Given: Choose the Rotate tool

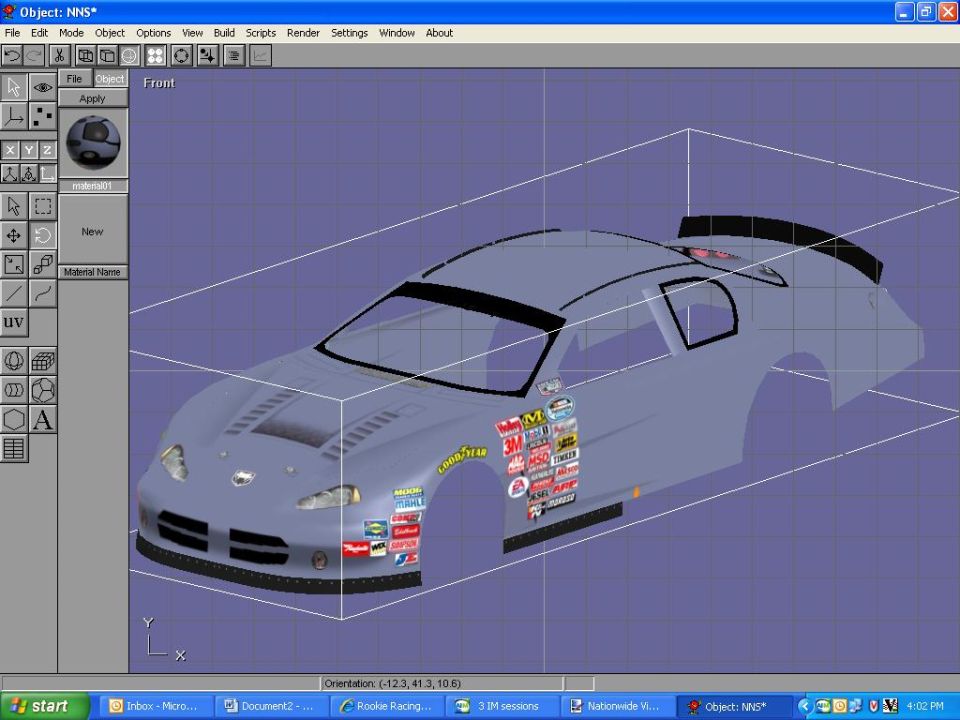Looking at the screenshot, I should point(43,235).
